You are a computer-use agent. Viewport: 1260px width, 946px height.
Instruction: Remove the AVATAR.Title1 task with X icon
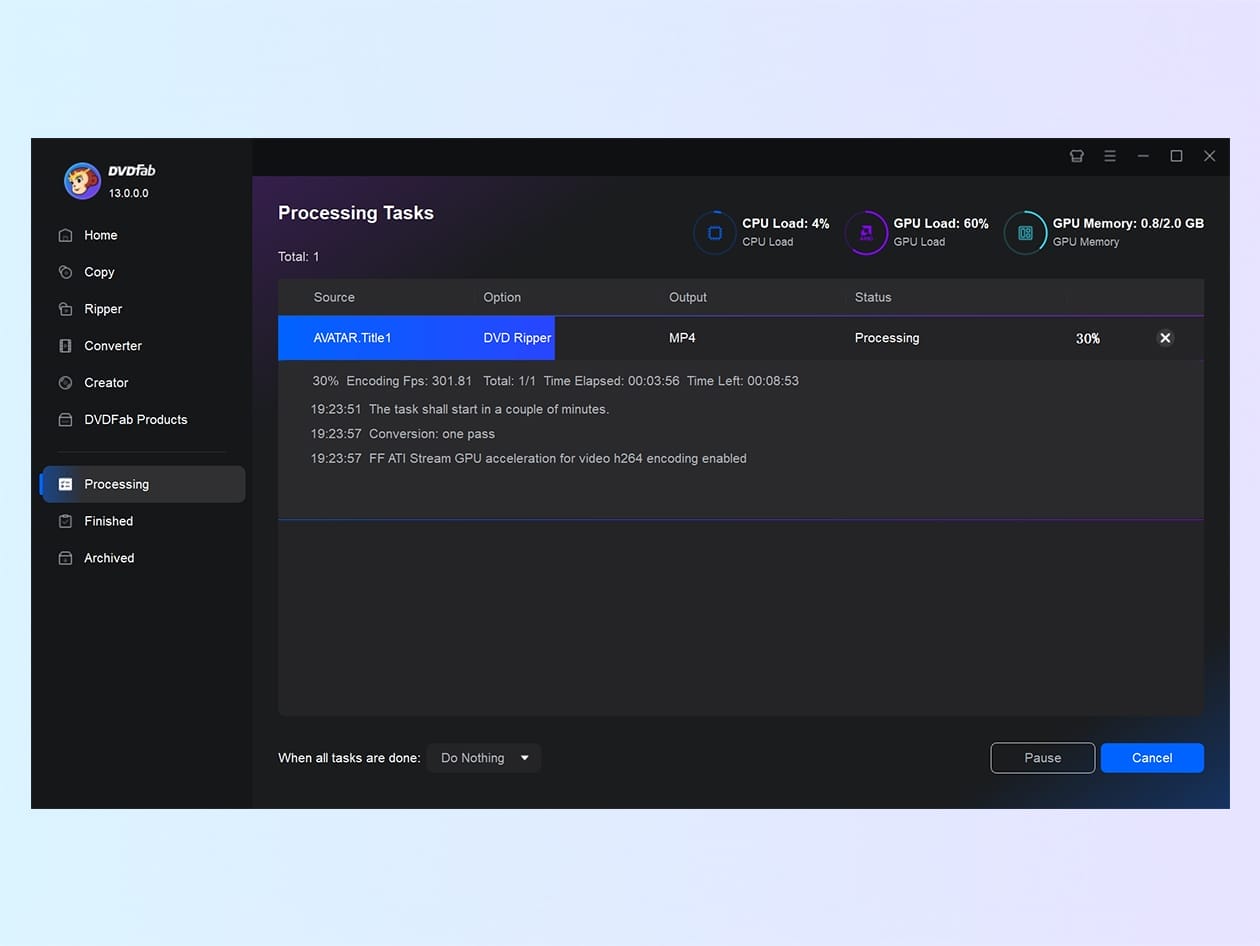click(x=1164, y=338)
